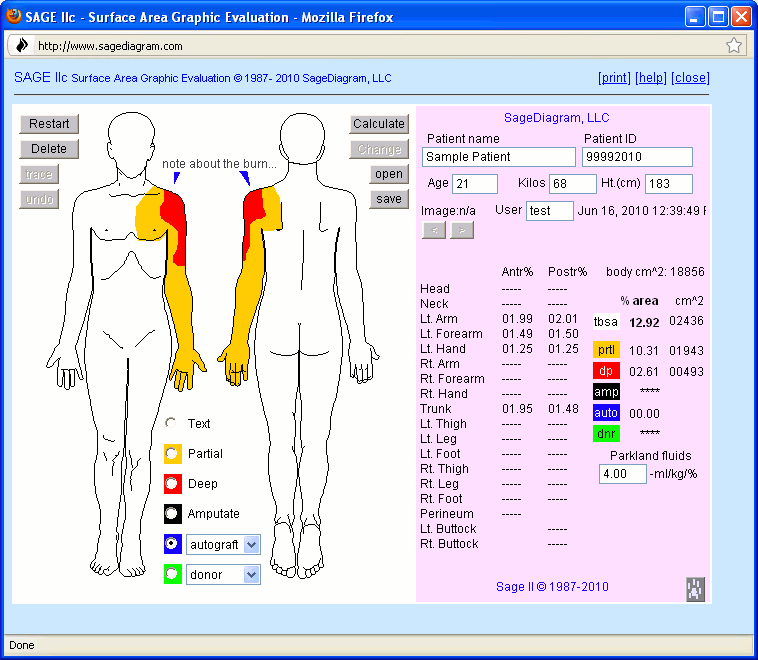Click the blue auto swatch

[x=606, y=412]
